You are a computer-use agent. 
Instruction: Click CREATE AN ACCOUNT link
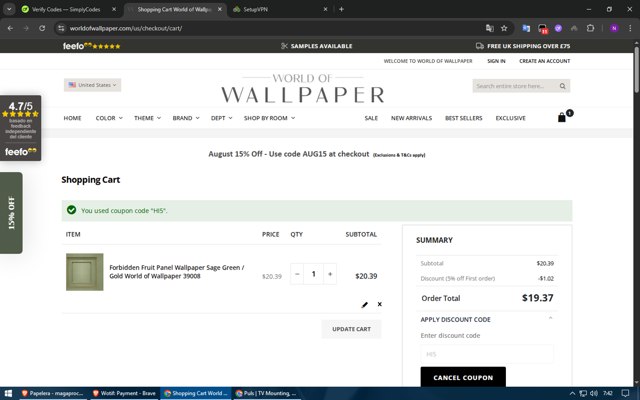coord(544,61)
